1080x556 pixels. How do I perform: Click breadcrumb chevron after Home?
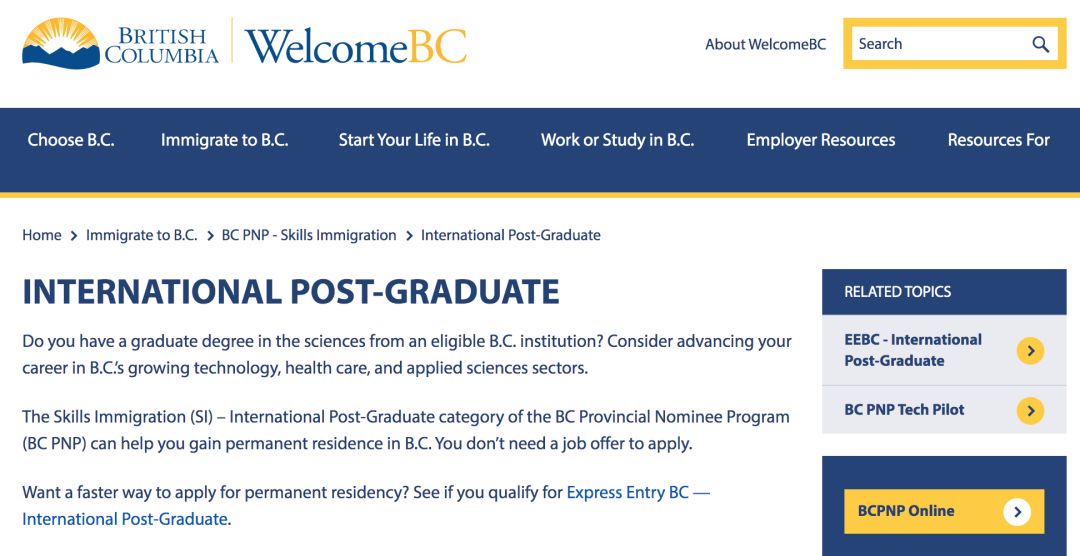click(x=74, y=236)
